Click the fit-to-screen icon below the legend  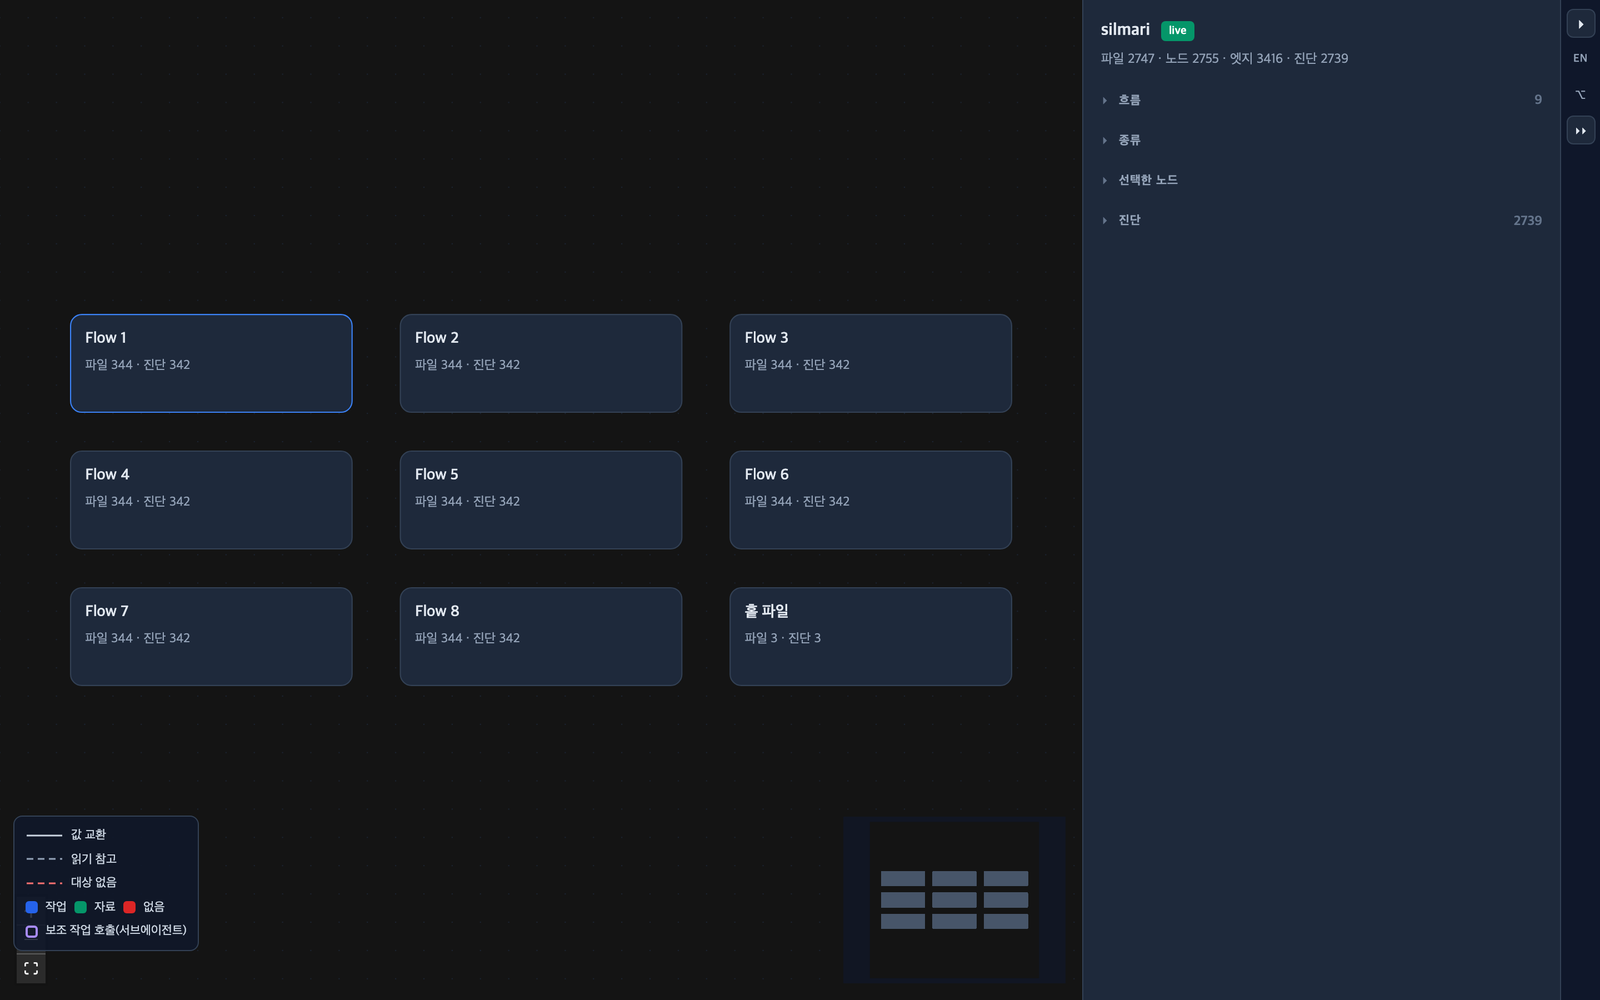click(x=31, y=968)
